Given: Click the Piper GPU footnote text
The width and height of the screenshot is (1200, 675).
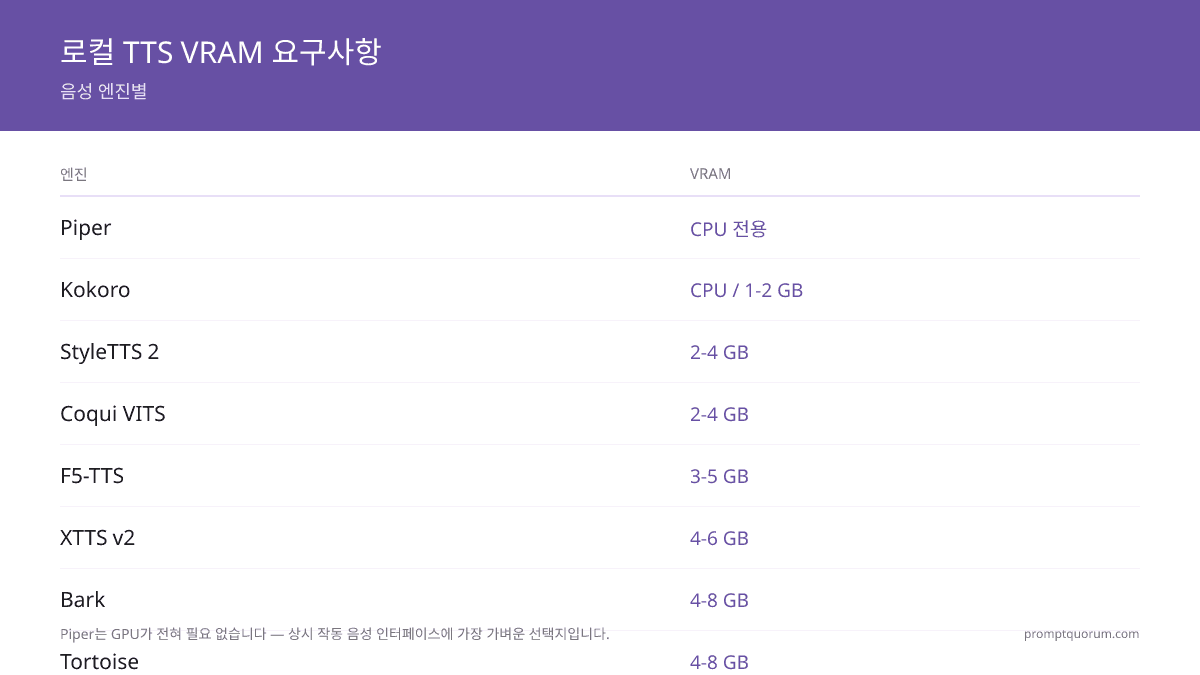Looking at the screenshot, I should (335, 634).
